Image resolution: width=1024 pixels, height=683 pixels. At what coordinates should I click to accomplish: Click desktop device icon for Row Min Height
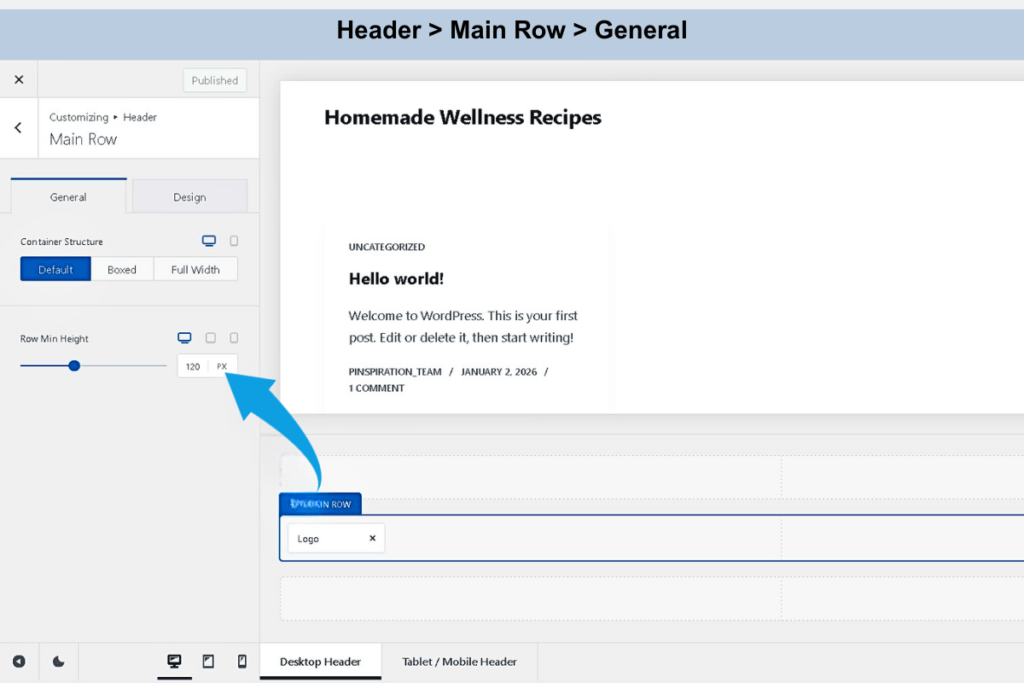click(x=184, y=338)
